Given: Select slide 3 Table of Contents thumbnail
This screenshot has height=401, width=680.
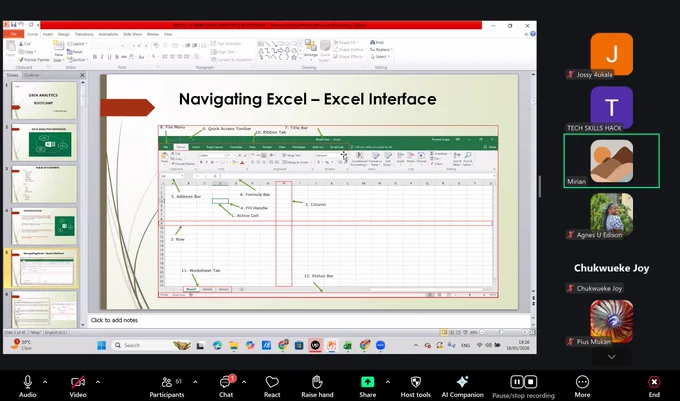Looking at the screenshot, I should (44, 184).
